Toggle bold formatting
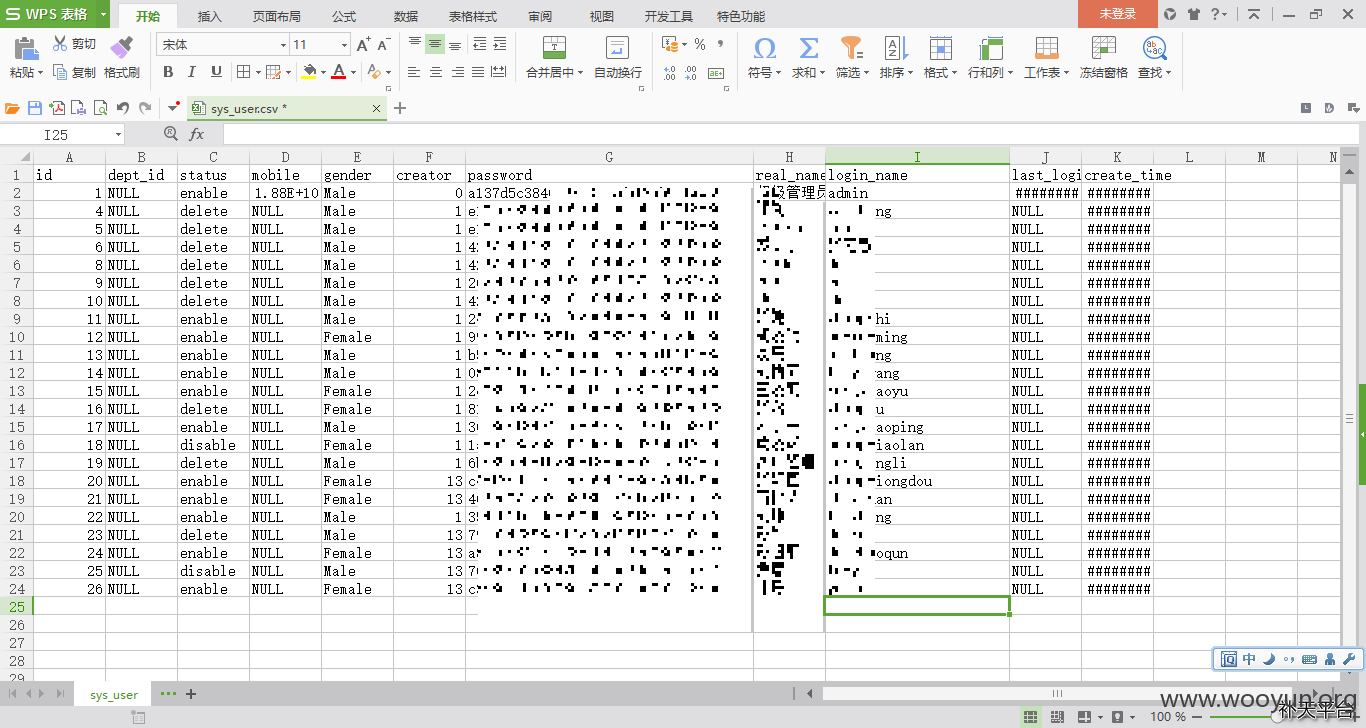This screenshot has height=728, width=1366. (x=168, y=72)
